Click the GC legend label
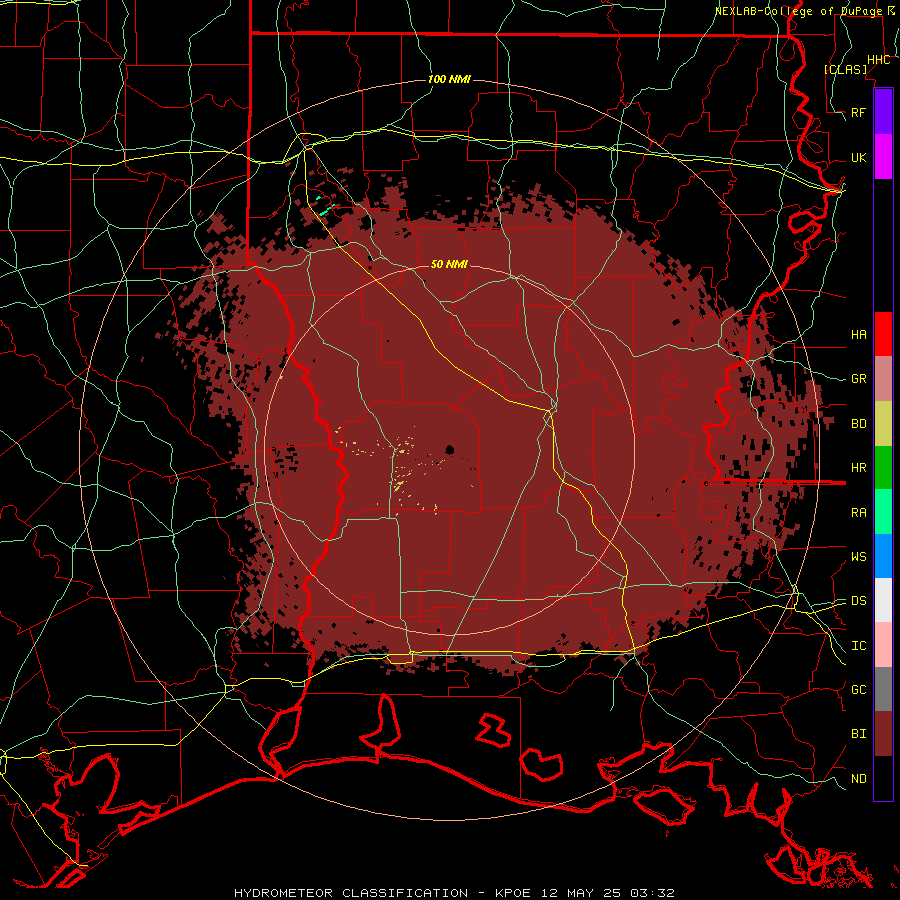This screenshot has height=900, width=900. pyautogui.click(x=858, y=690)
